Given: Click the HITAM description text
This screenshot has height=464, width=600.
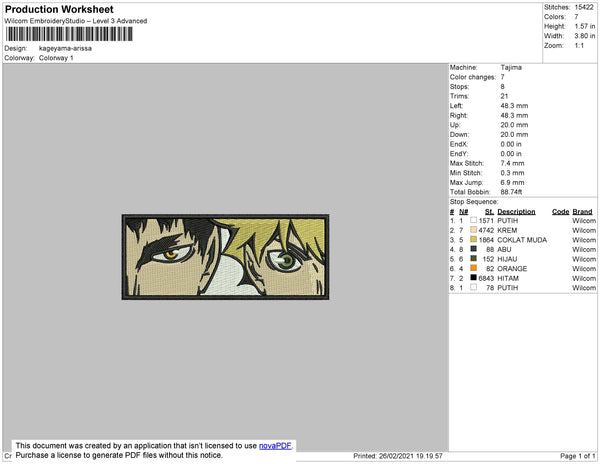Looking at the screenshot, I should point(508,278).
